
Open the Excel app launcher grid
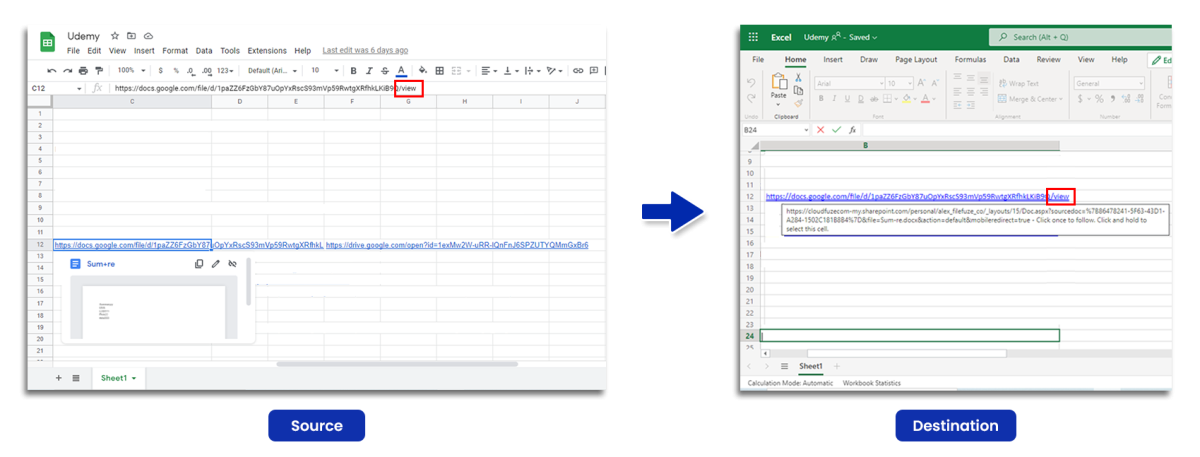[x=753, y=37]
